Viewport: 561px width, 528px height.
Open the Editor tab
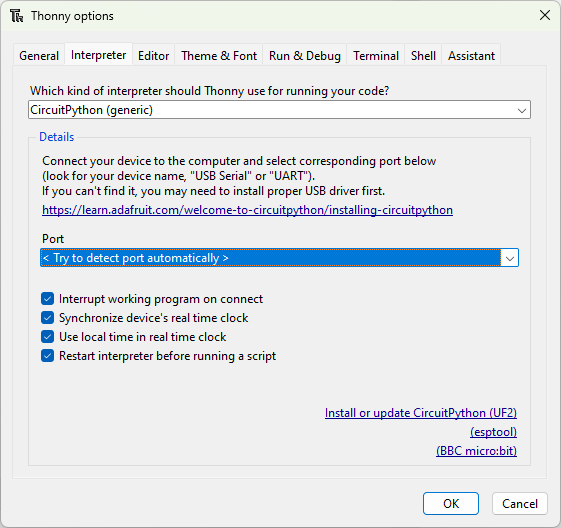[153, 56]
